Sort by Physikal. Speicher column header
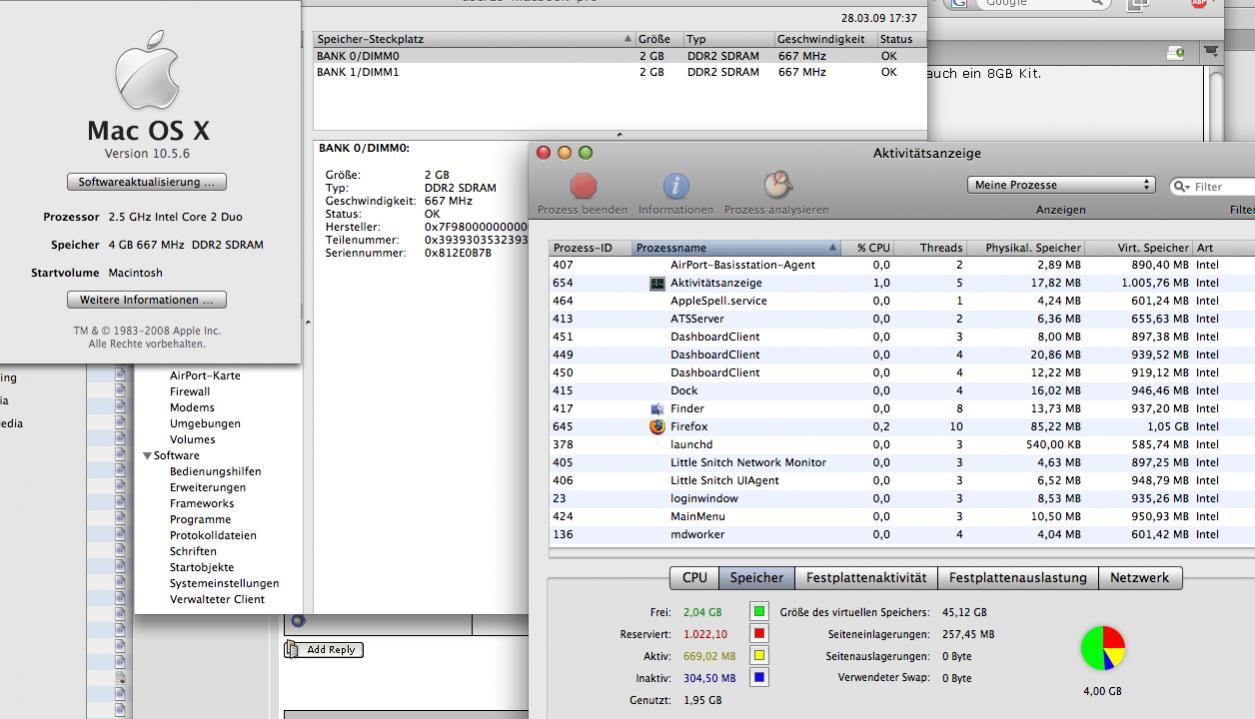 pyautogui.click(x=1028, y=248)
